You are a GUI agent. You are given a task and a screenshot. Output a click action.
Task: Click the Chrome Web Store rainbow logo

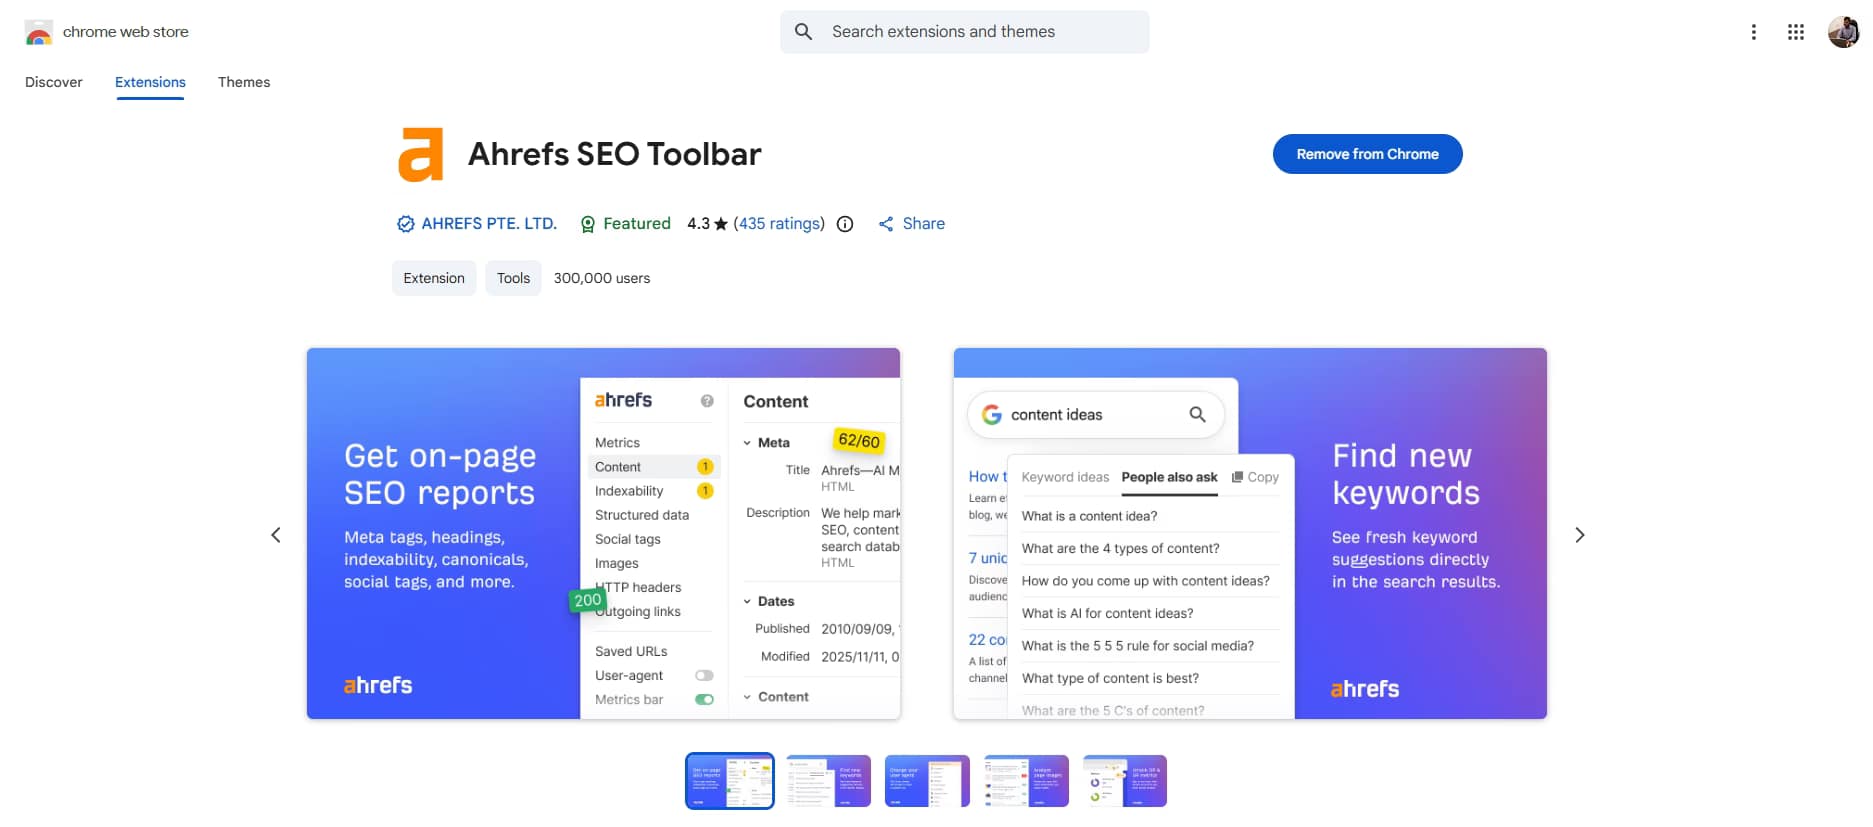point(38,32)
